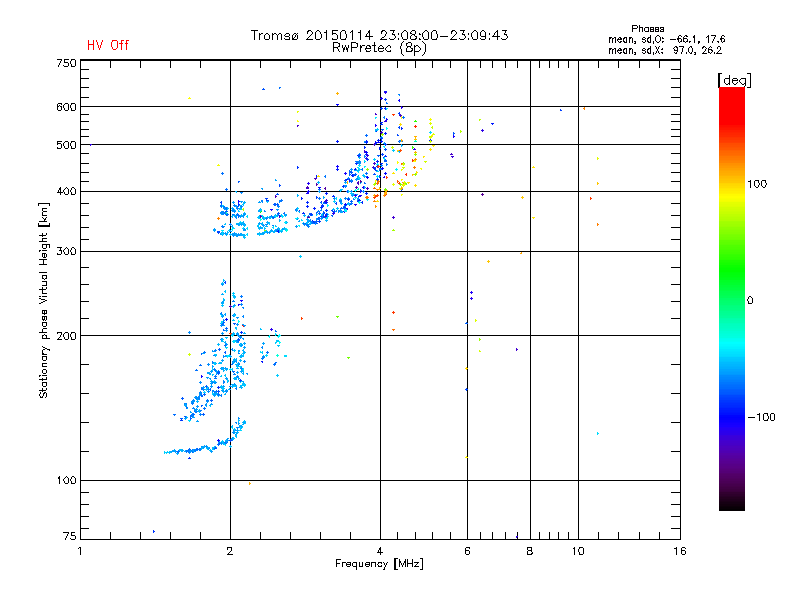Click the colorbar label '100'

[x=757, y=184]
